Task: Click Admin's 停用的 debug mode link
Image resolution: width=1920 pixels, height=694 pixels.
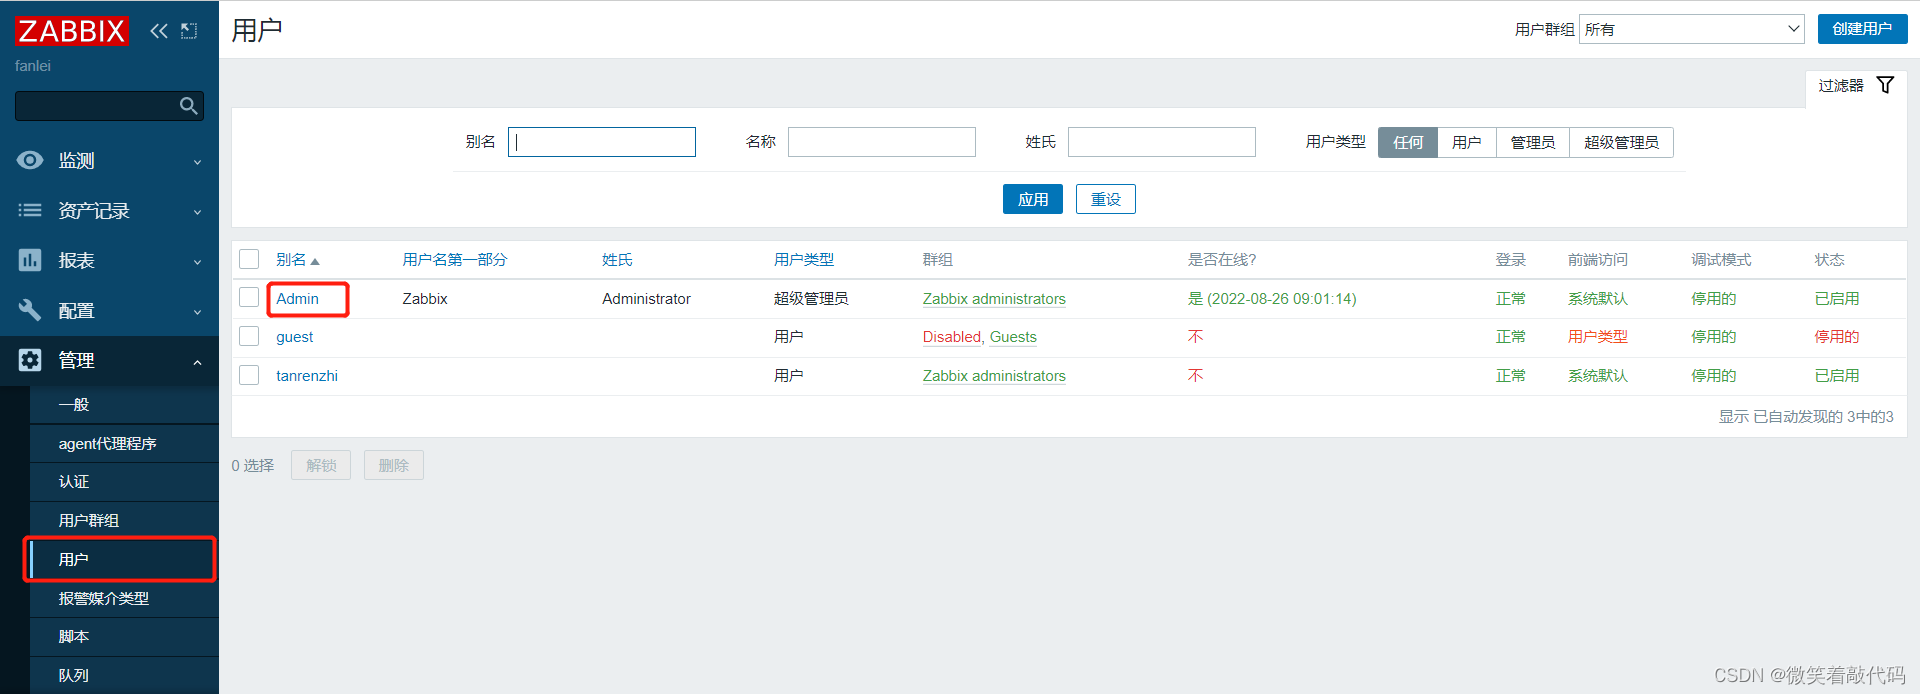Action: coord(1714,299)
